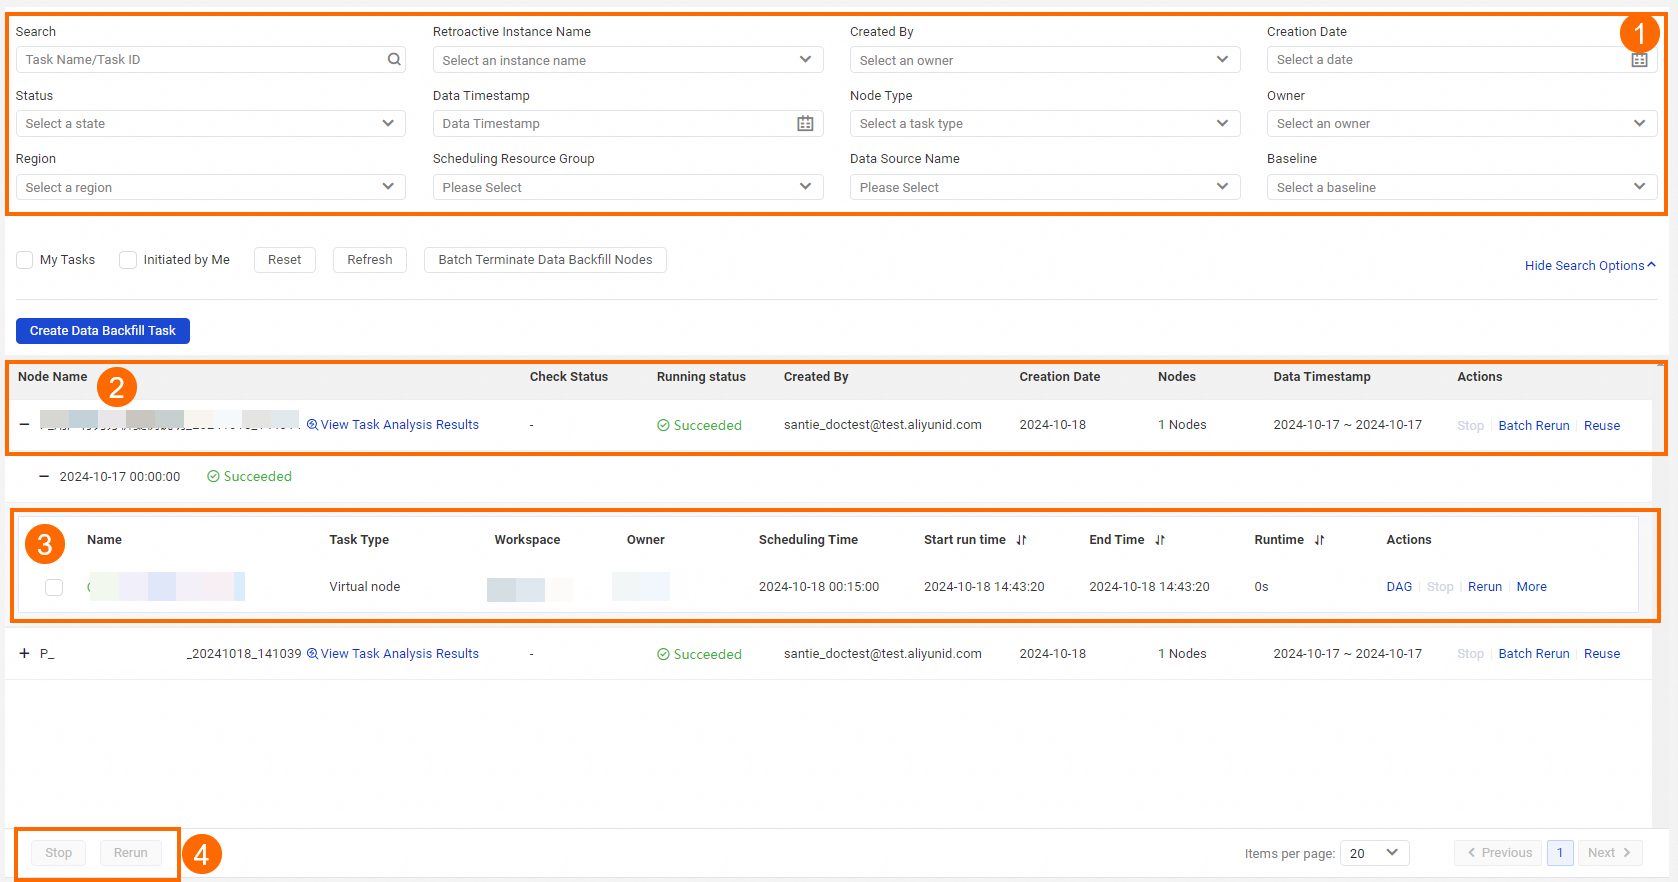Screen dimensions: 1678x882
Task: Collapse the 2024-10-17 00:00:00 instance row
Action: pos(44,477)
